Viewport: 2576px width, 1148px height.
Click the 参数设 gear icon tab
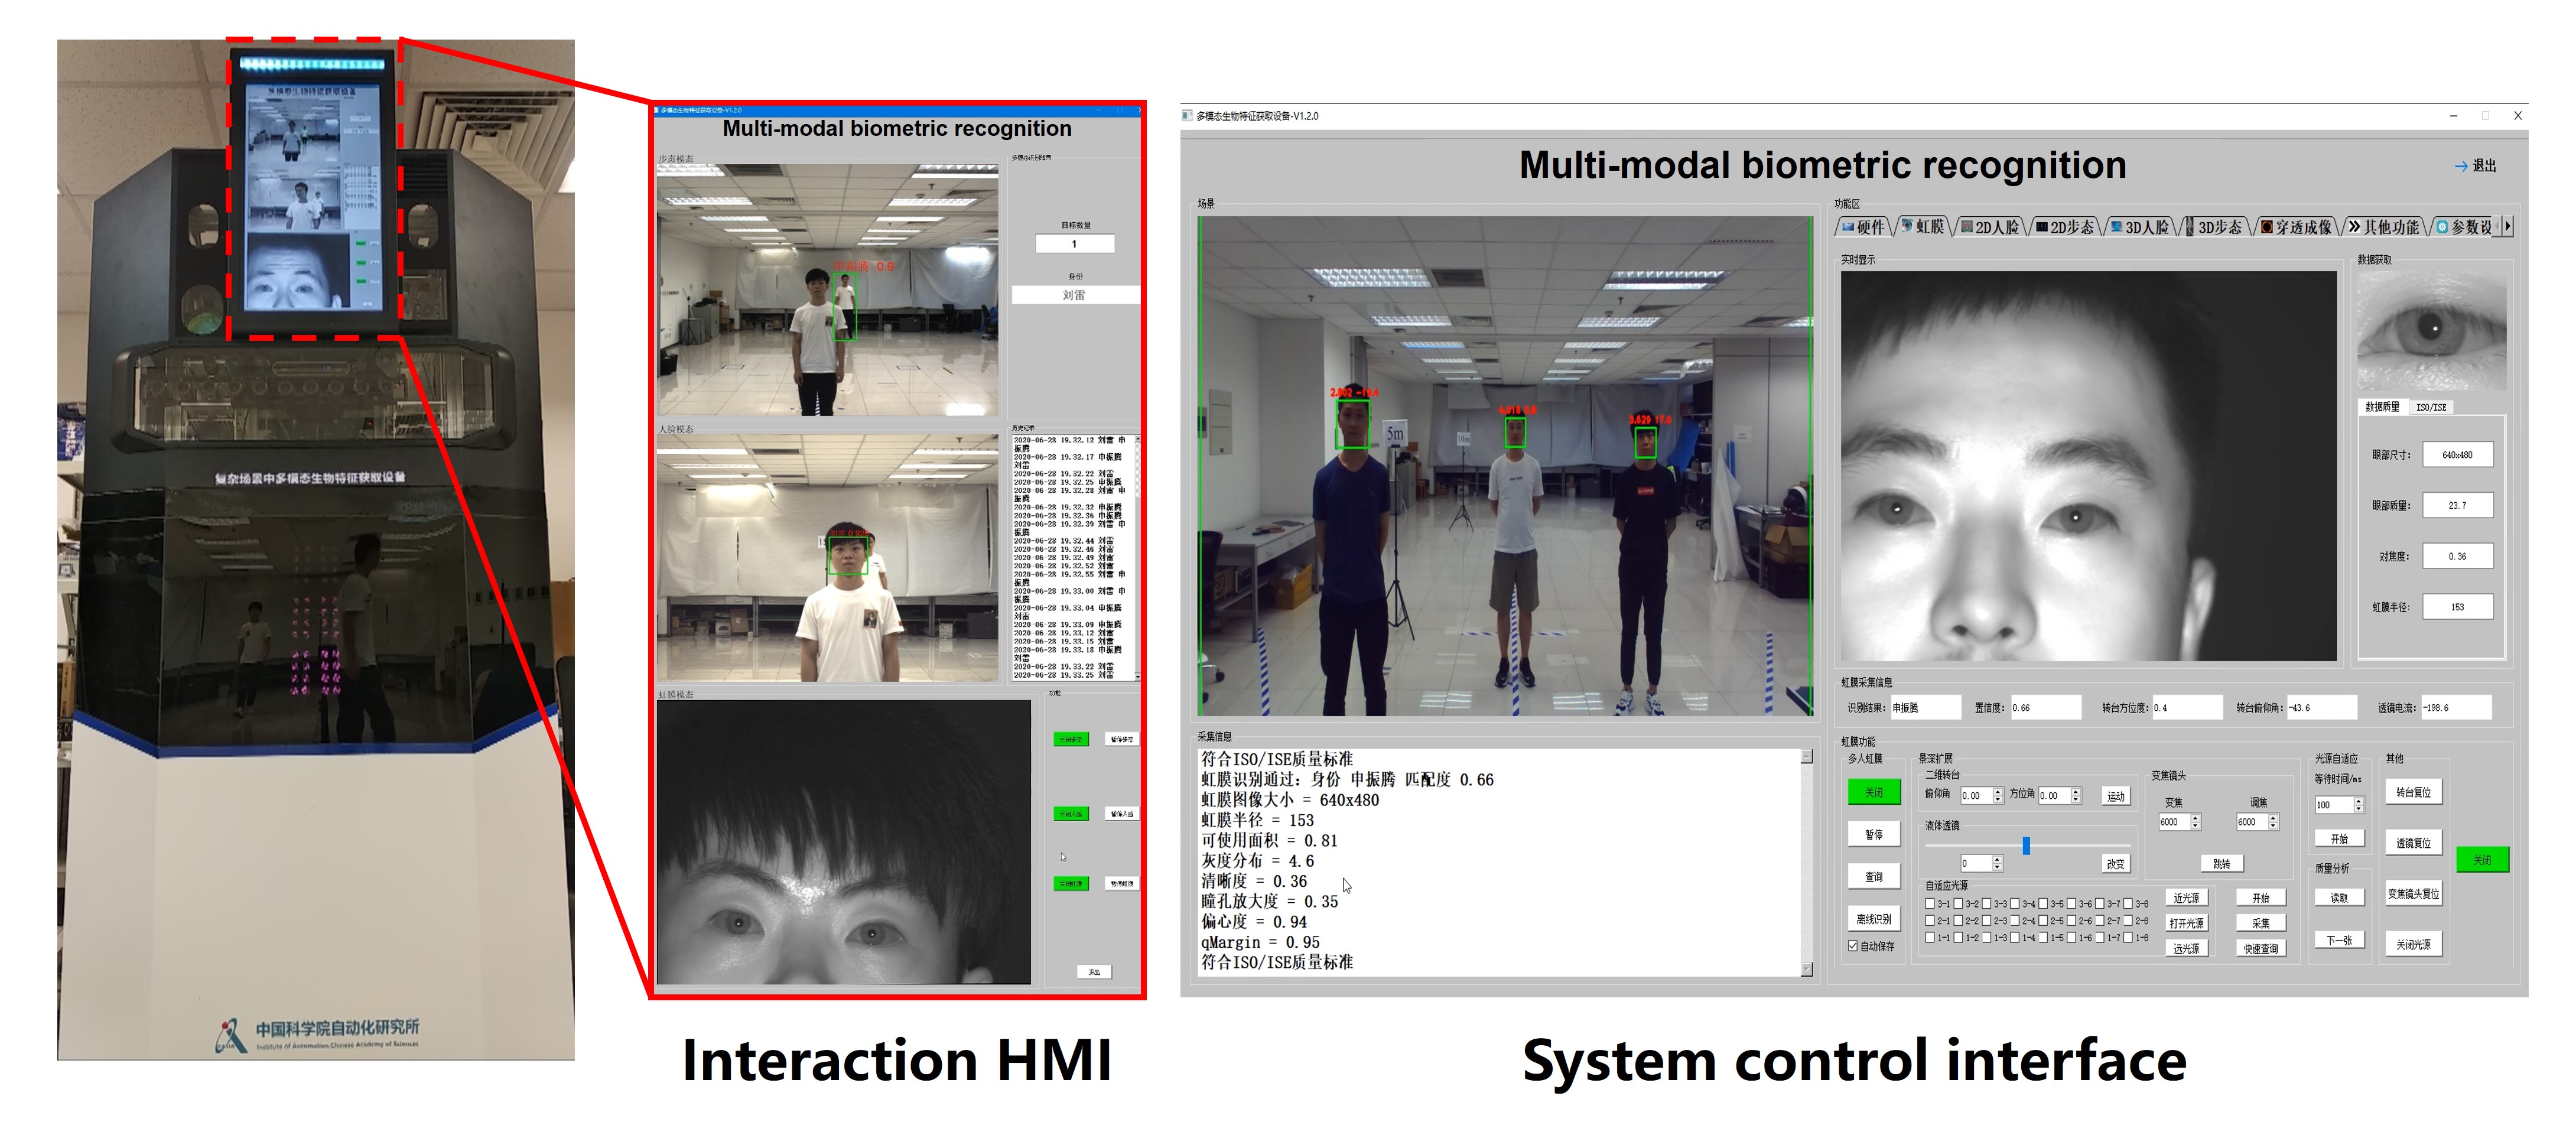[2443, 227]
